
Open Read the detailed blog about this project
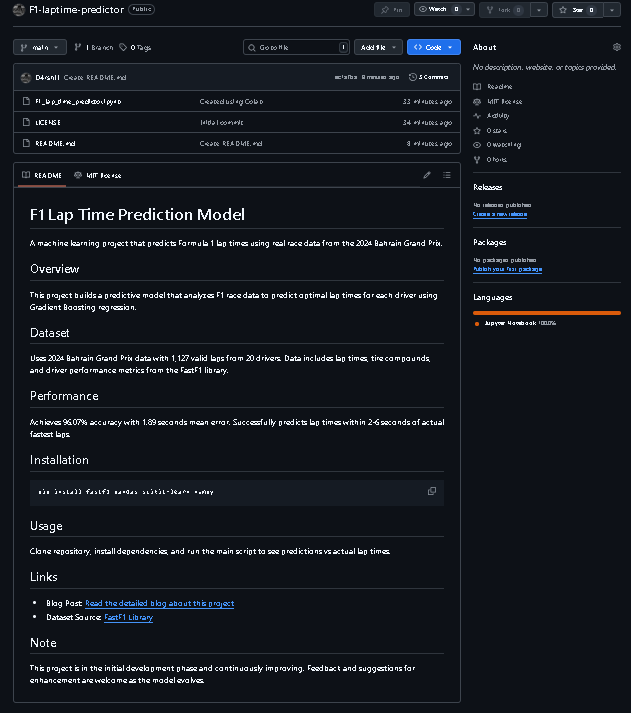point(160,603)
